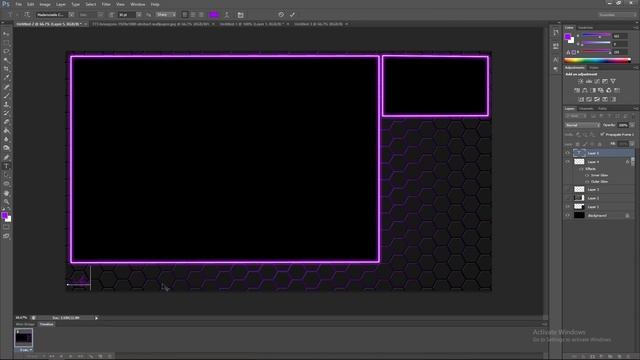Select the Ellipse shape tool
Image resolution: width=640 pixels, height=360 pixels.
click(6, 184)
